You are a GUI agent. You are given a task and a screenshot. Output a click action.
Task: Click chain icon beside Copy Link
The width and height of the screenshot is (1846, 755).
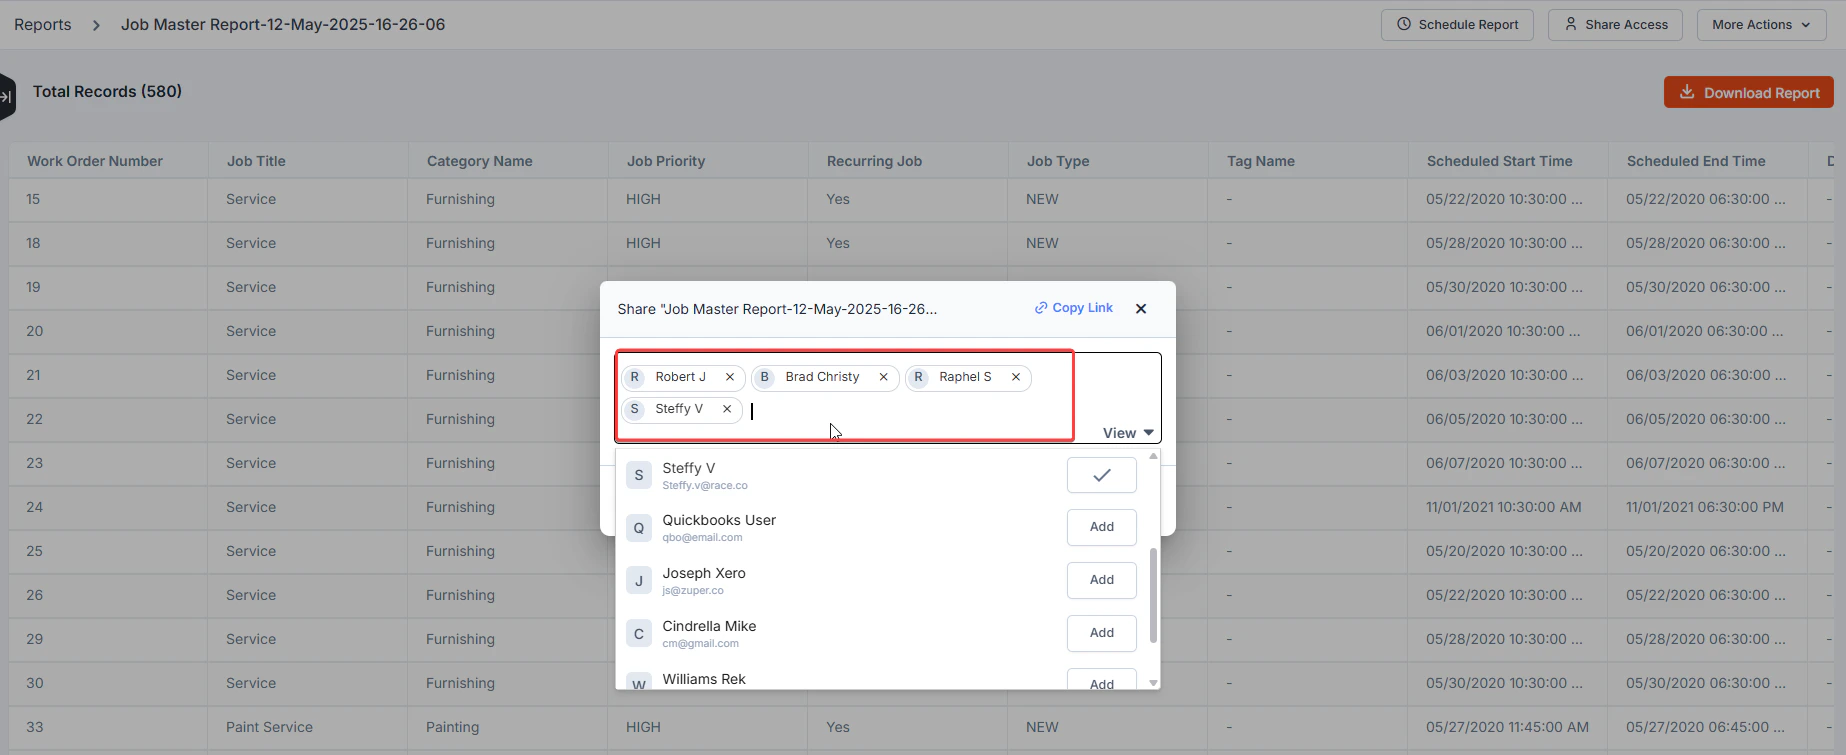pos(1041,308)
